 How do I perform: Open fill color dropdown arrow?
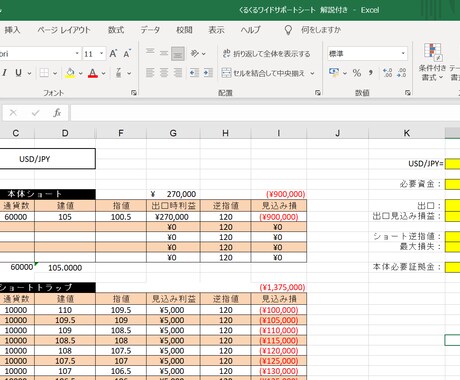pos(80,73)
